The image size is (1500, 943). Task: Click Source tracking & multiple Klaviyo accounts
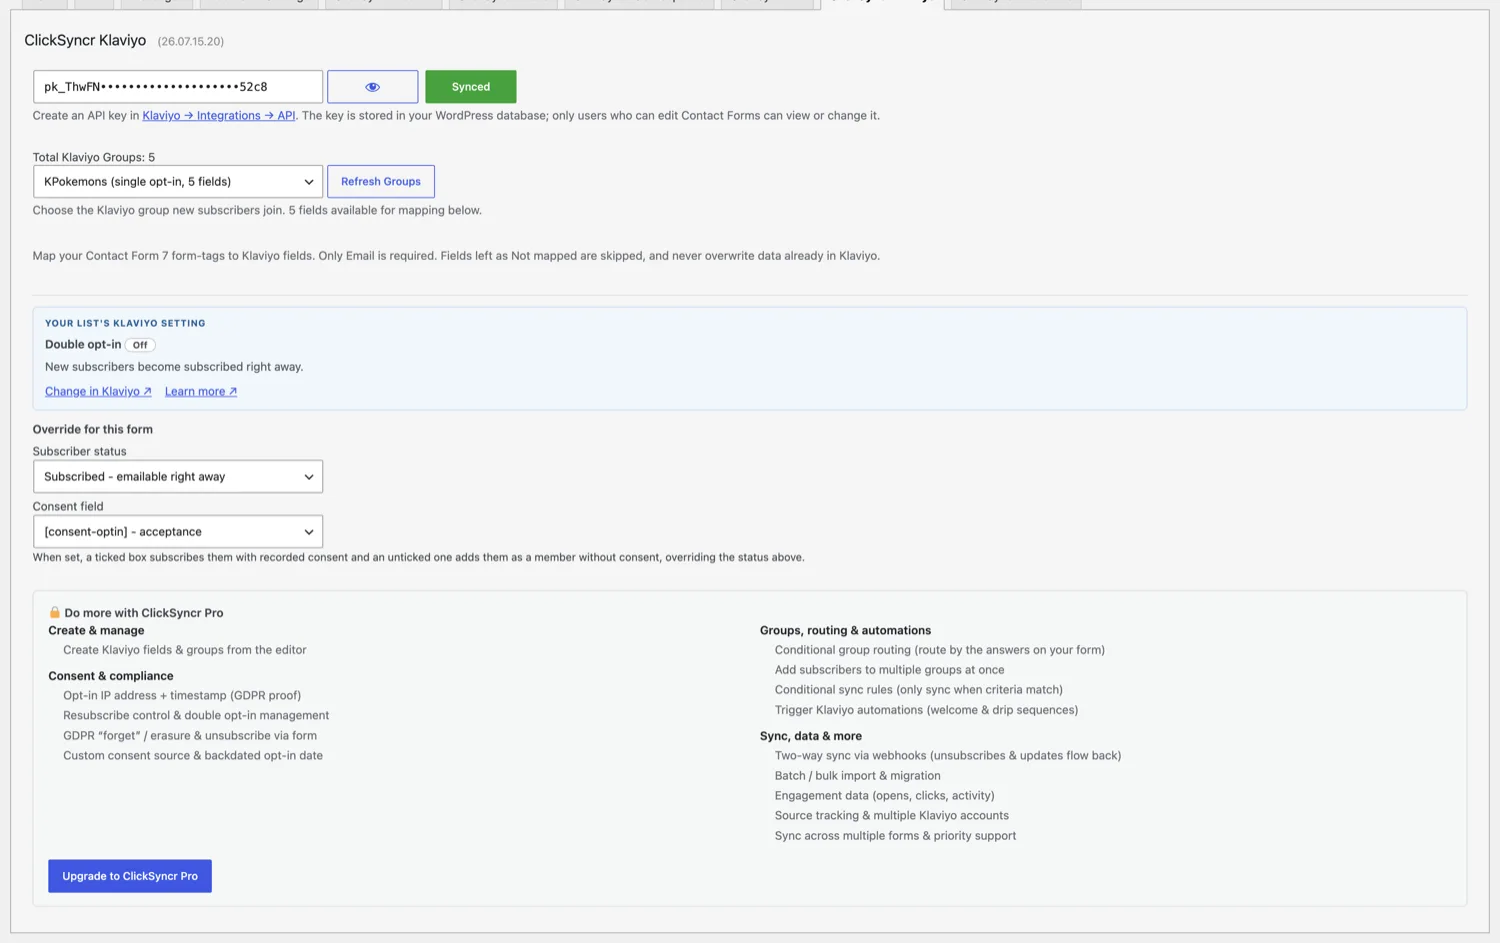click(x=892, y=816)
